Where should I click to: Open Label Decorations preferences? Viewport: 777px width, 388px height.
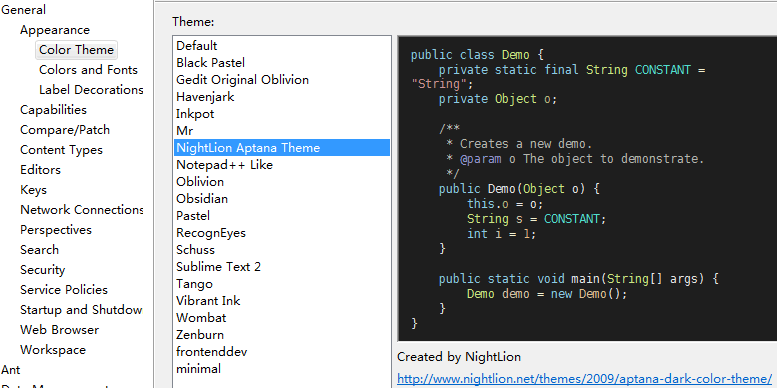coord(91,90)
